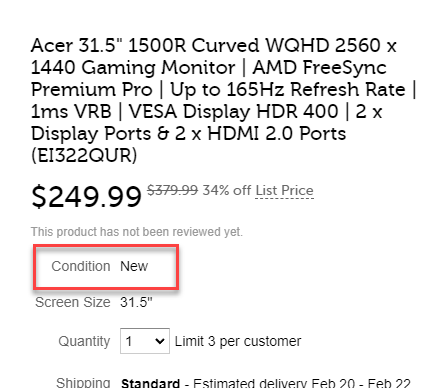The image size is (442, 388).
Task: Click the 31.5" screen size value
Action: pyautogui.click(x=136, y=302)
